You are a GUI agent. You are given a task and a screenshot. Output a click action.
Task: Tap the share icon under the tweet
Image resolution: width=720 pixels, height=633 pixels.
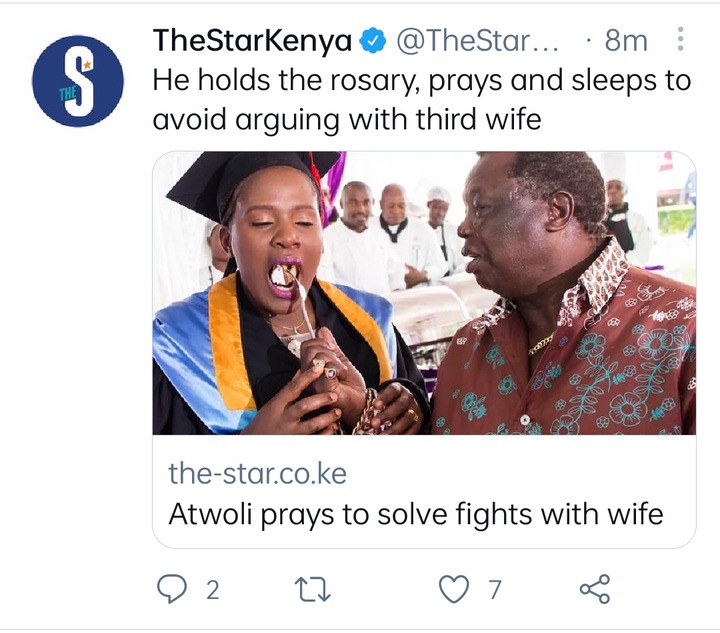tap(595, 589)
